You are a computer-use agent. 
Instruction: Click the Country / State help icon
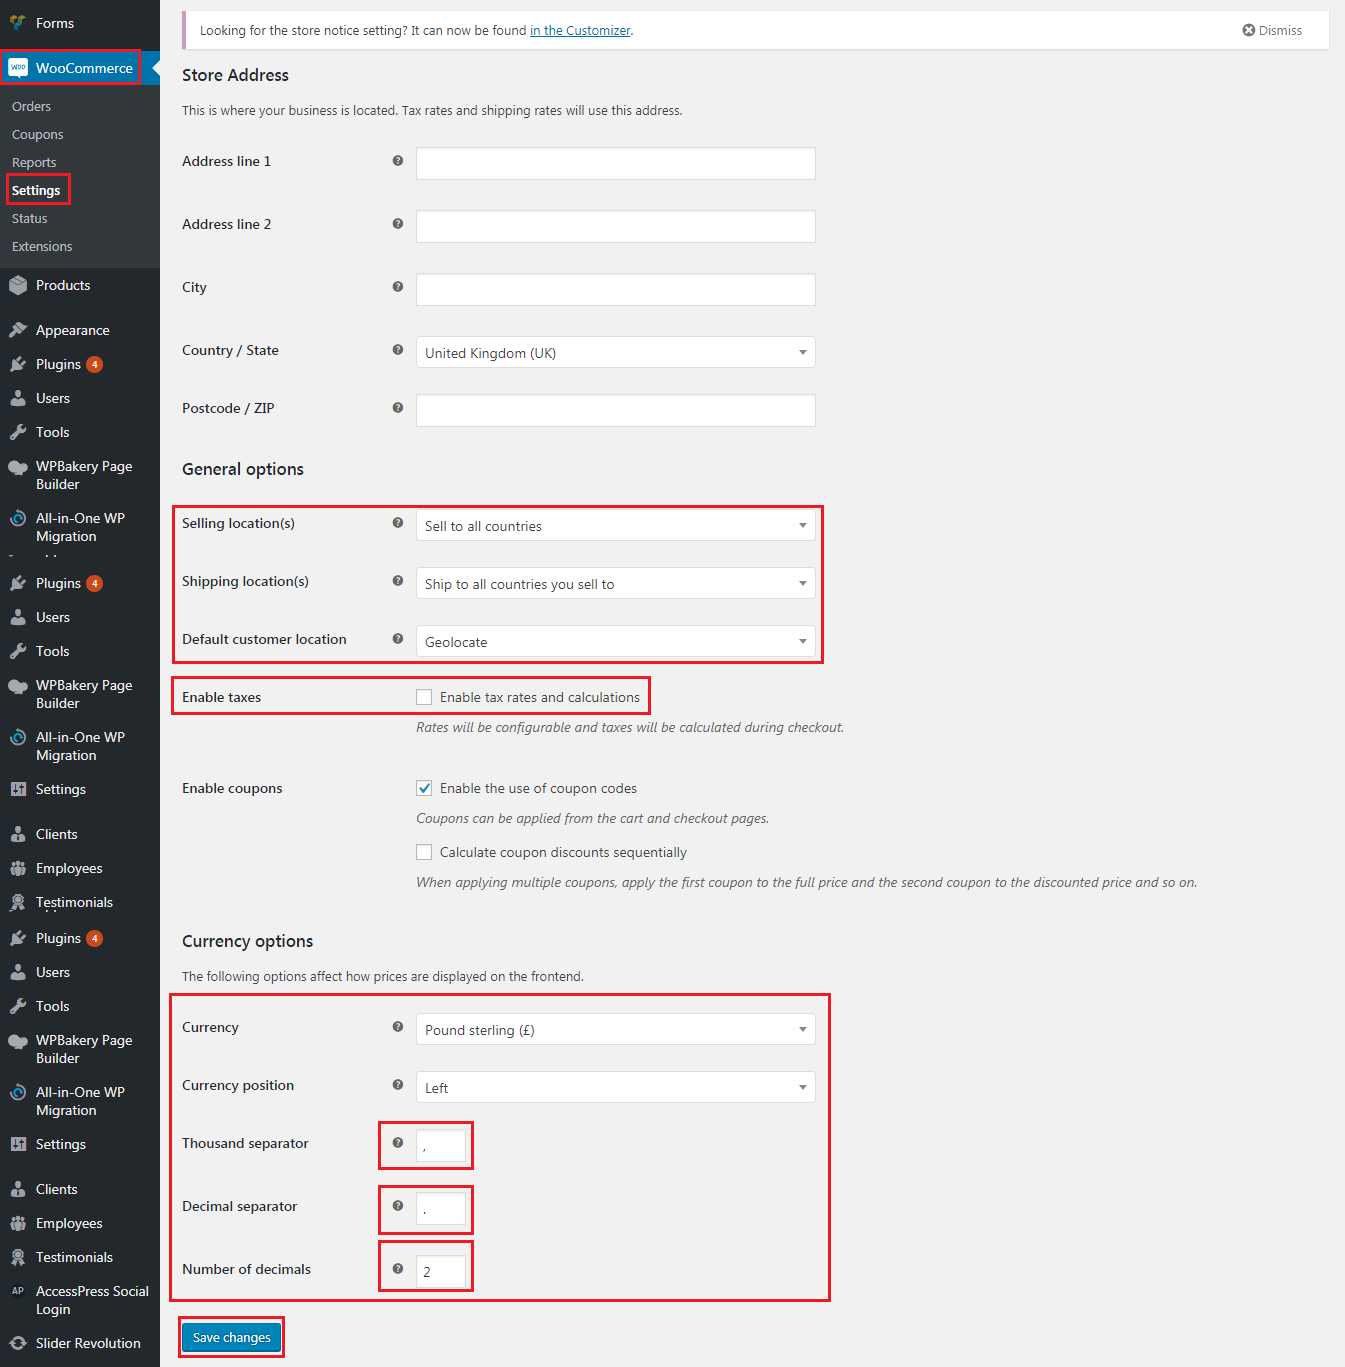pyautogui.click(x=398, y=350)
